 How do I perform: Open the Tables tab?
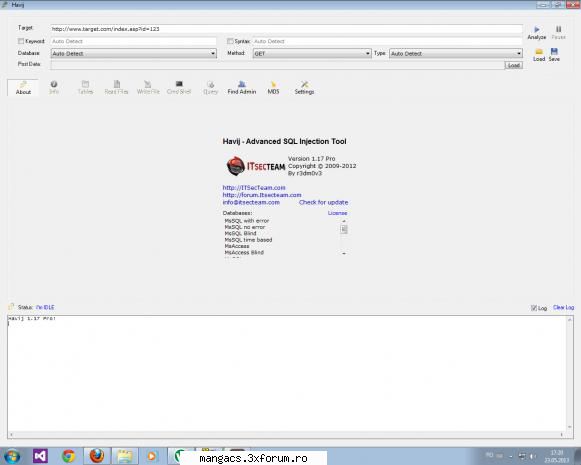click(x=85, y=88)
